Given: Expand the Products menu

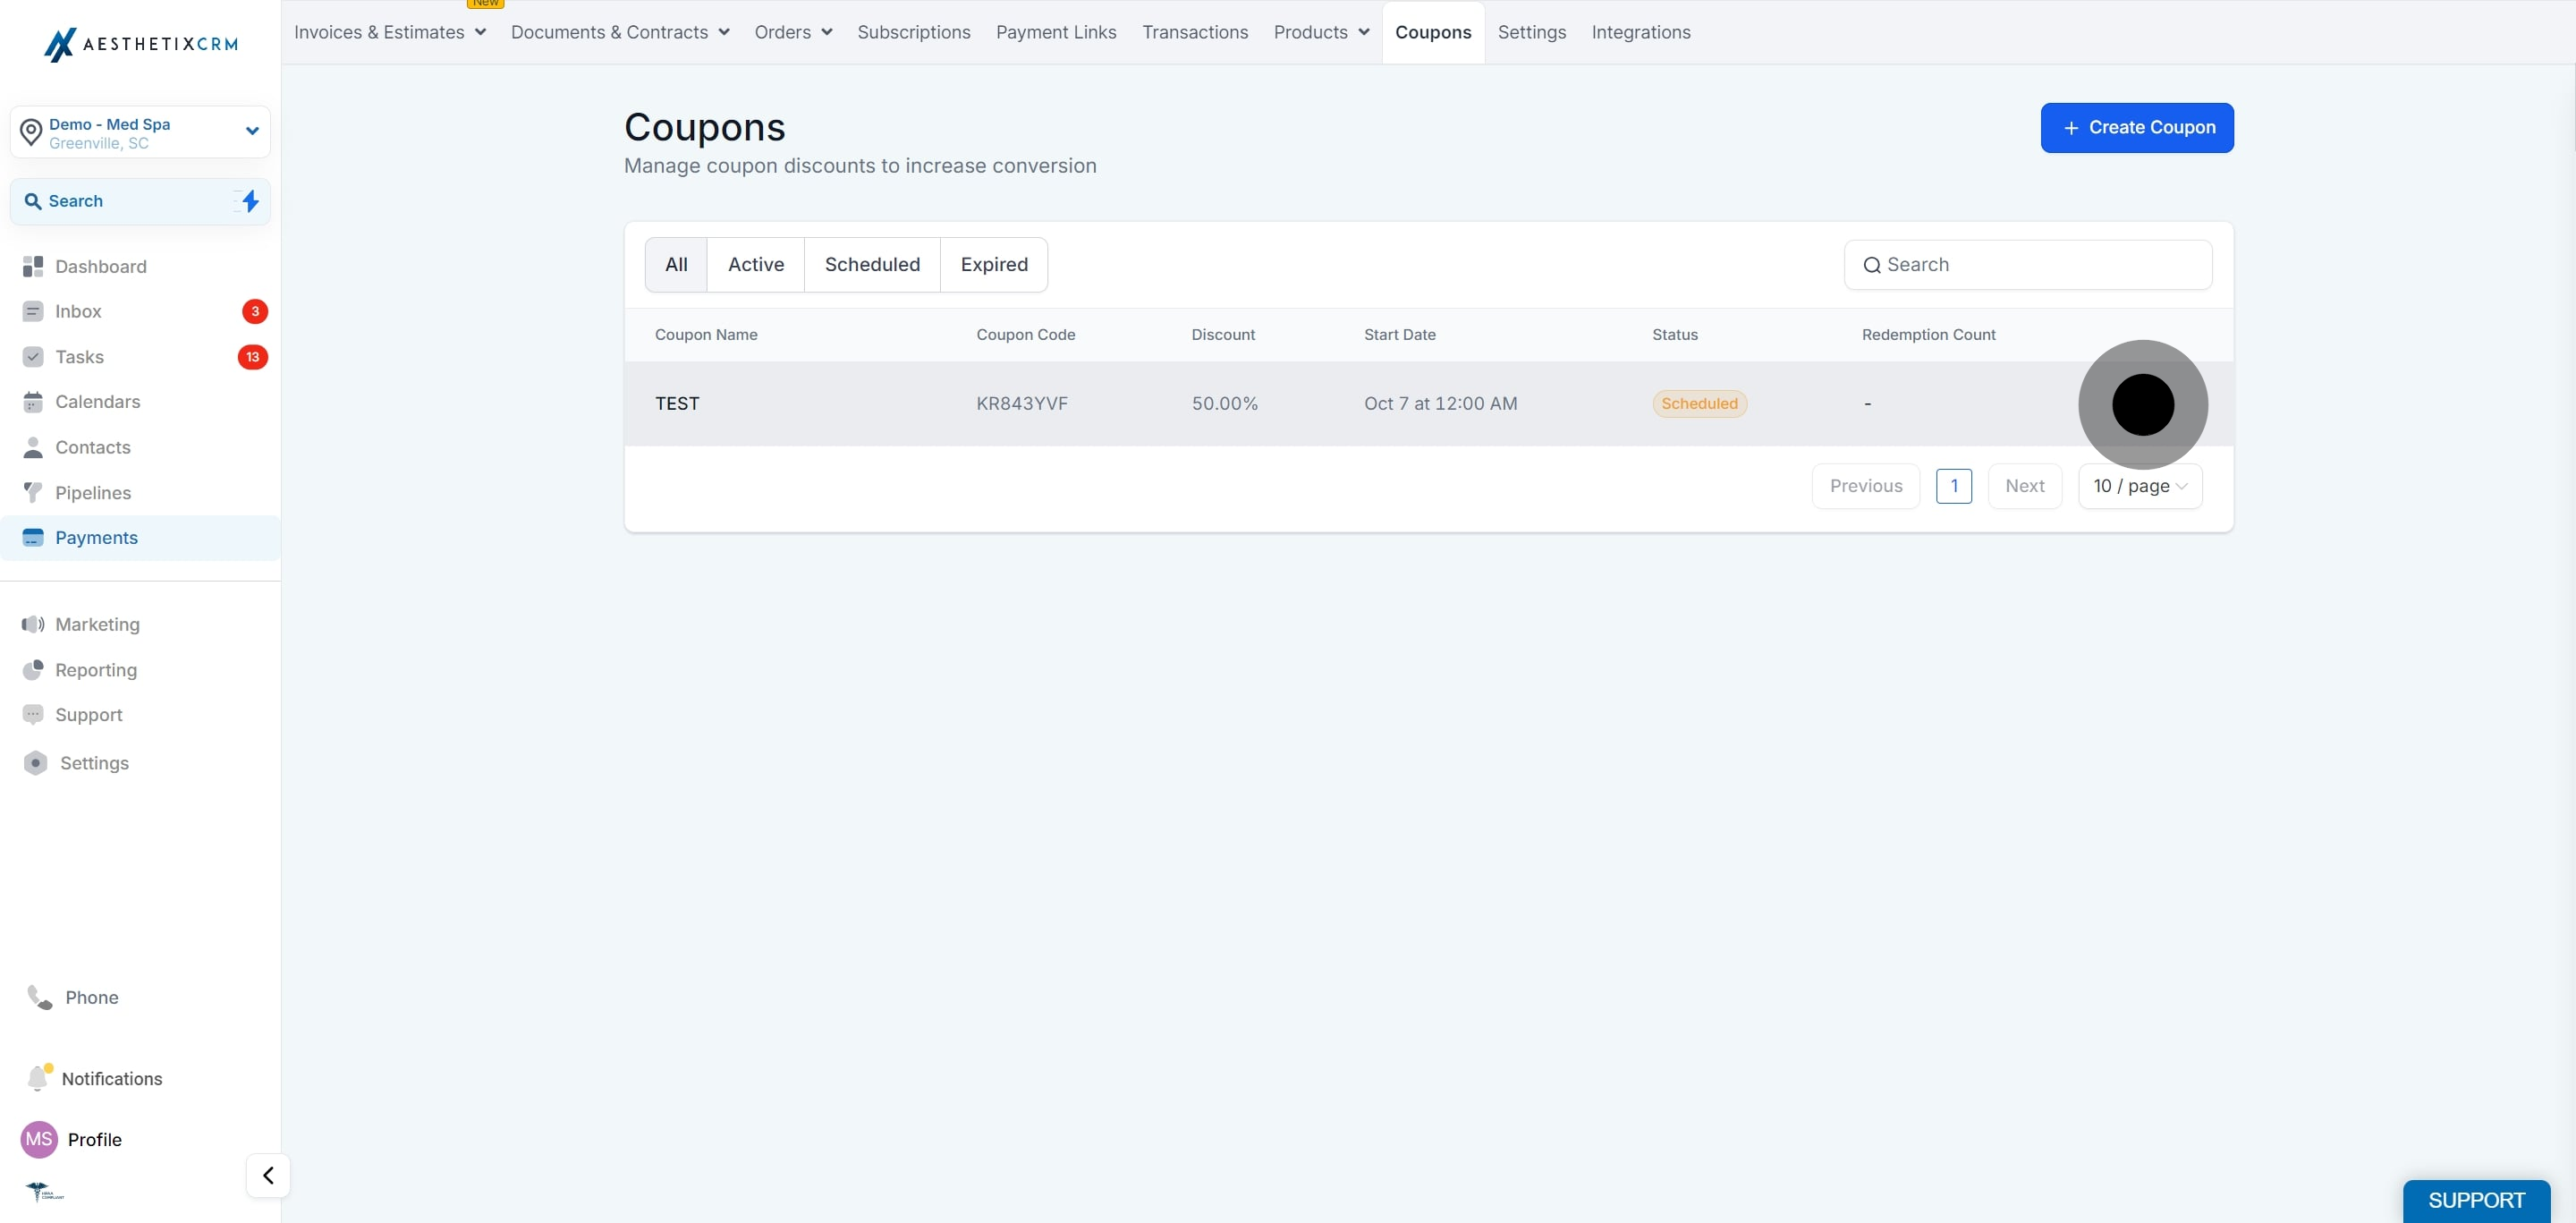Looking at the screenshot, I should click(x=1321, y=32).
